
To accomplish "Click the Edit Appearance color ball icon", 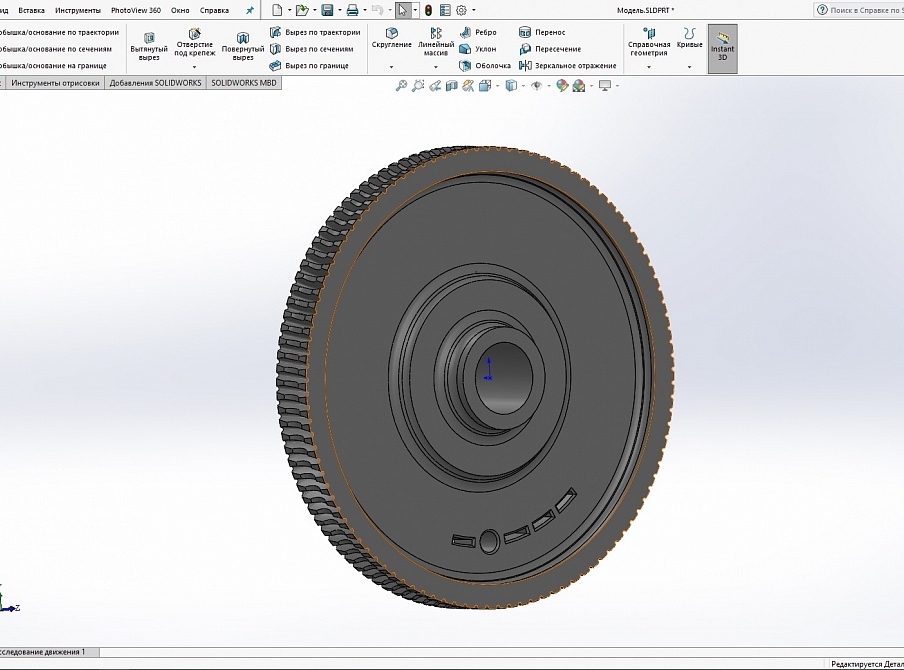I will click(x=563, y=86).
